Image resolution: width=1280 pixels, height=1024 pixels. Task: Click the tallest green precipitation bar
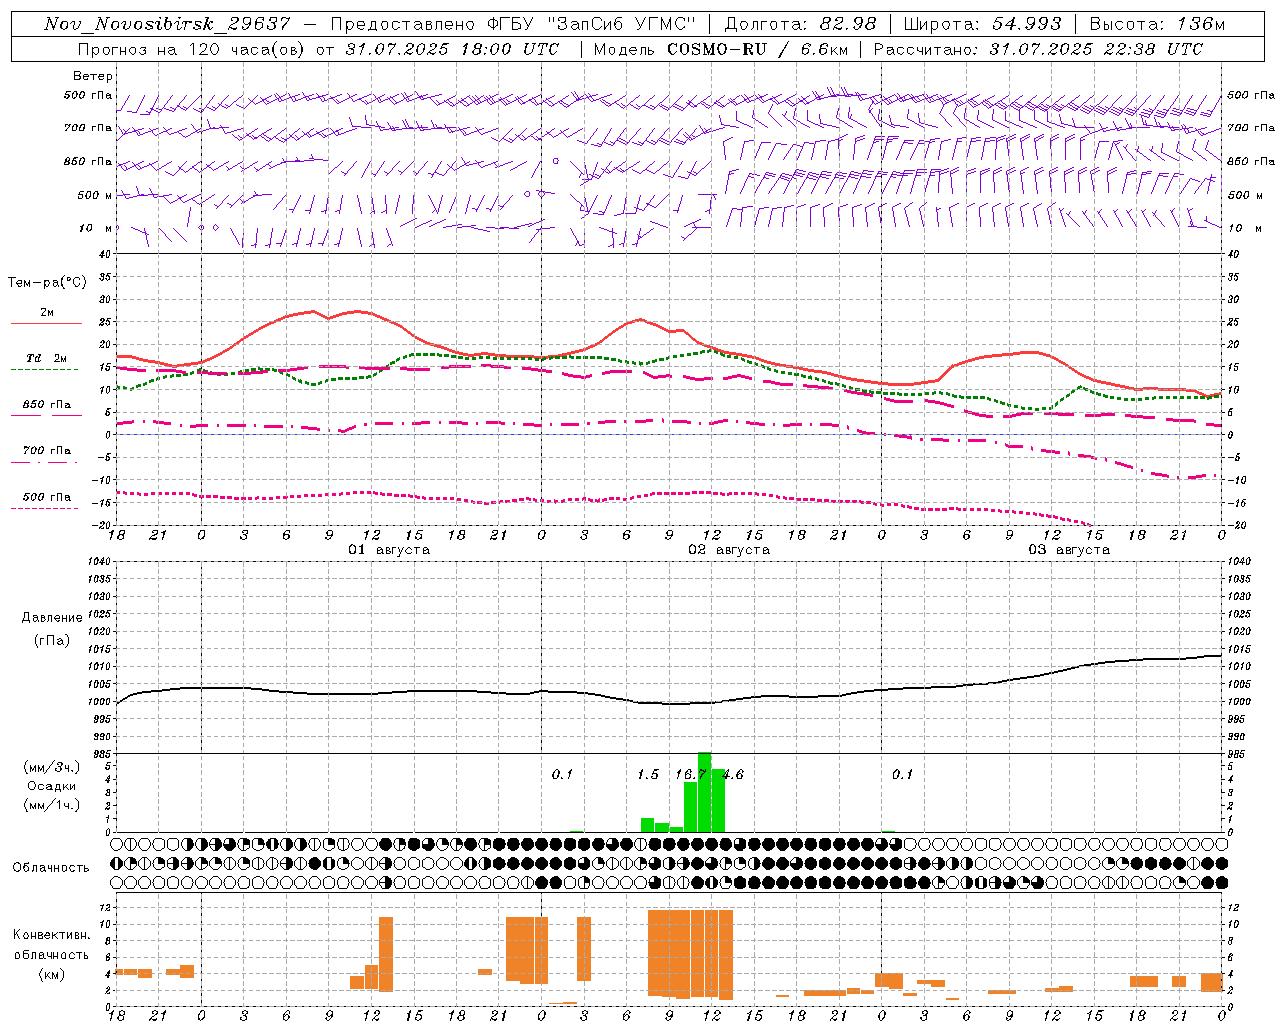704,792
